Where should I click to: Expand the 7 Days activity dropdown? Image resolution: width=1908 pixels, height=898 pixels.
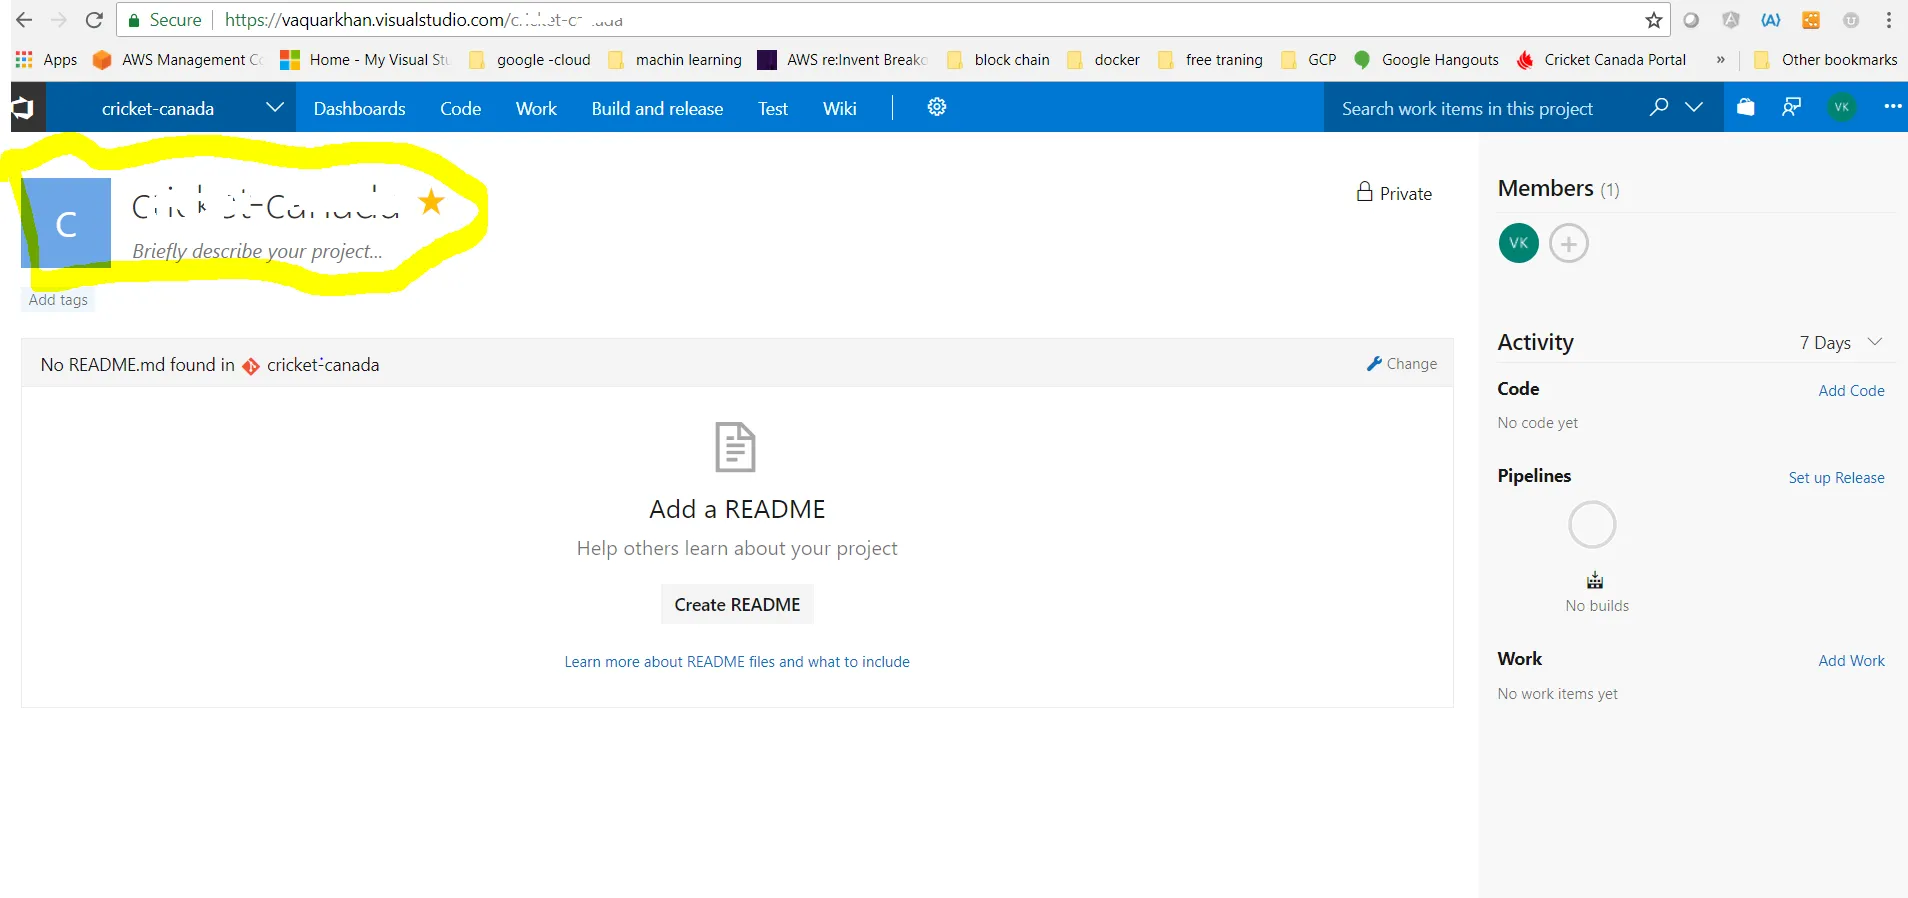click(1842, 342)
